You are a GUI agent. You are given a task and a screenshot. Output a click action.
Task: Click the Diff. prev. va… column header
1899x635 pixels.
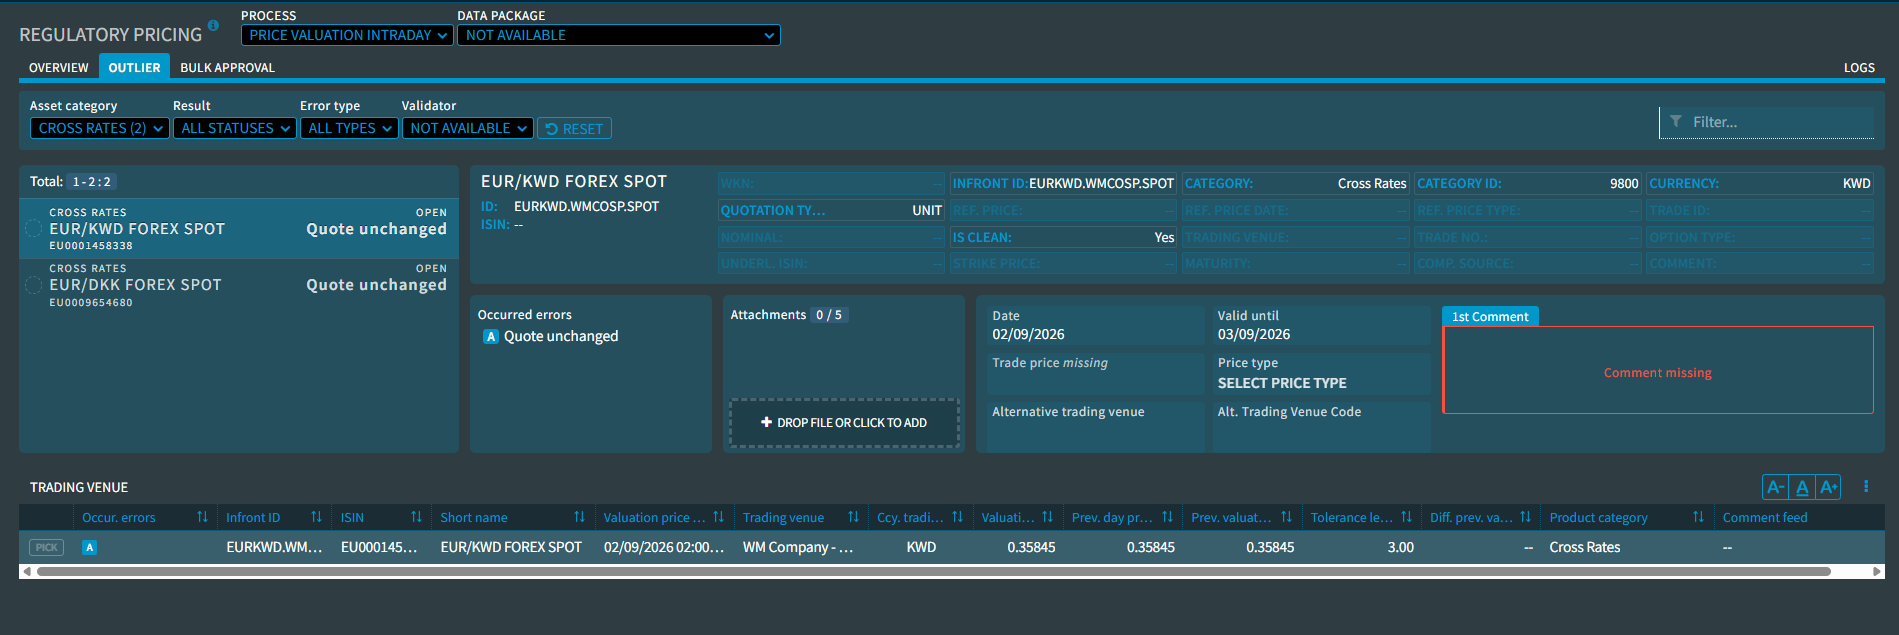click(x=1471, y=517)
